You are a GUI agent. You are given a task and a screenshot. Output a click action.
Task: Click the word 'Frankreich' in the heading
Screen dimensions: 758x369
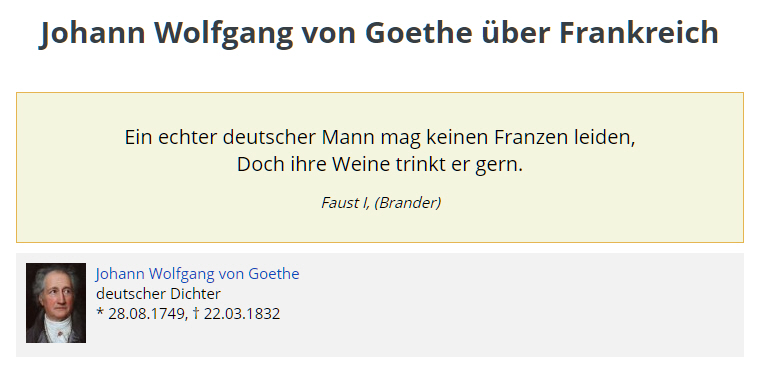point(639,33)
